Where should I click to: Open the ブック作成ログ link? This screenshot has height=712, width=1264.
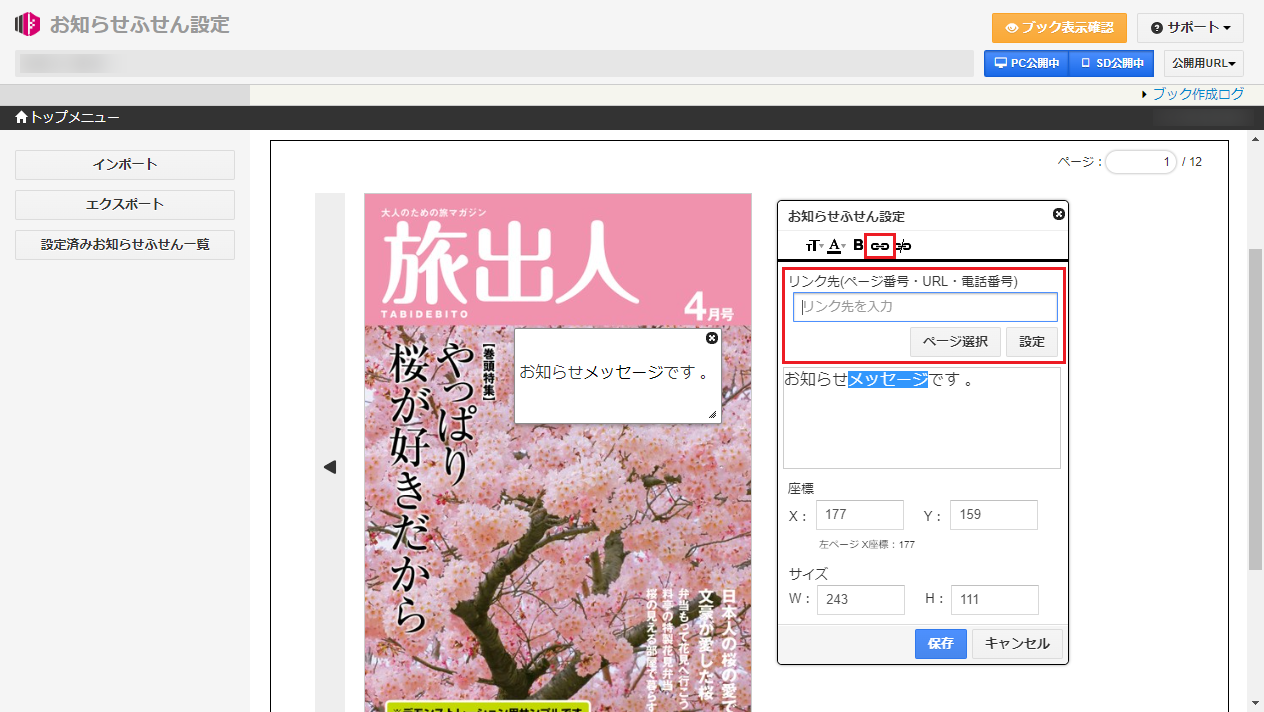[1198, 94]
